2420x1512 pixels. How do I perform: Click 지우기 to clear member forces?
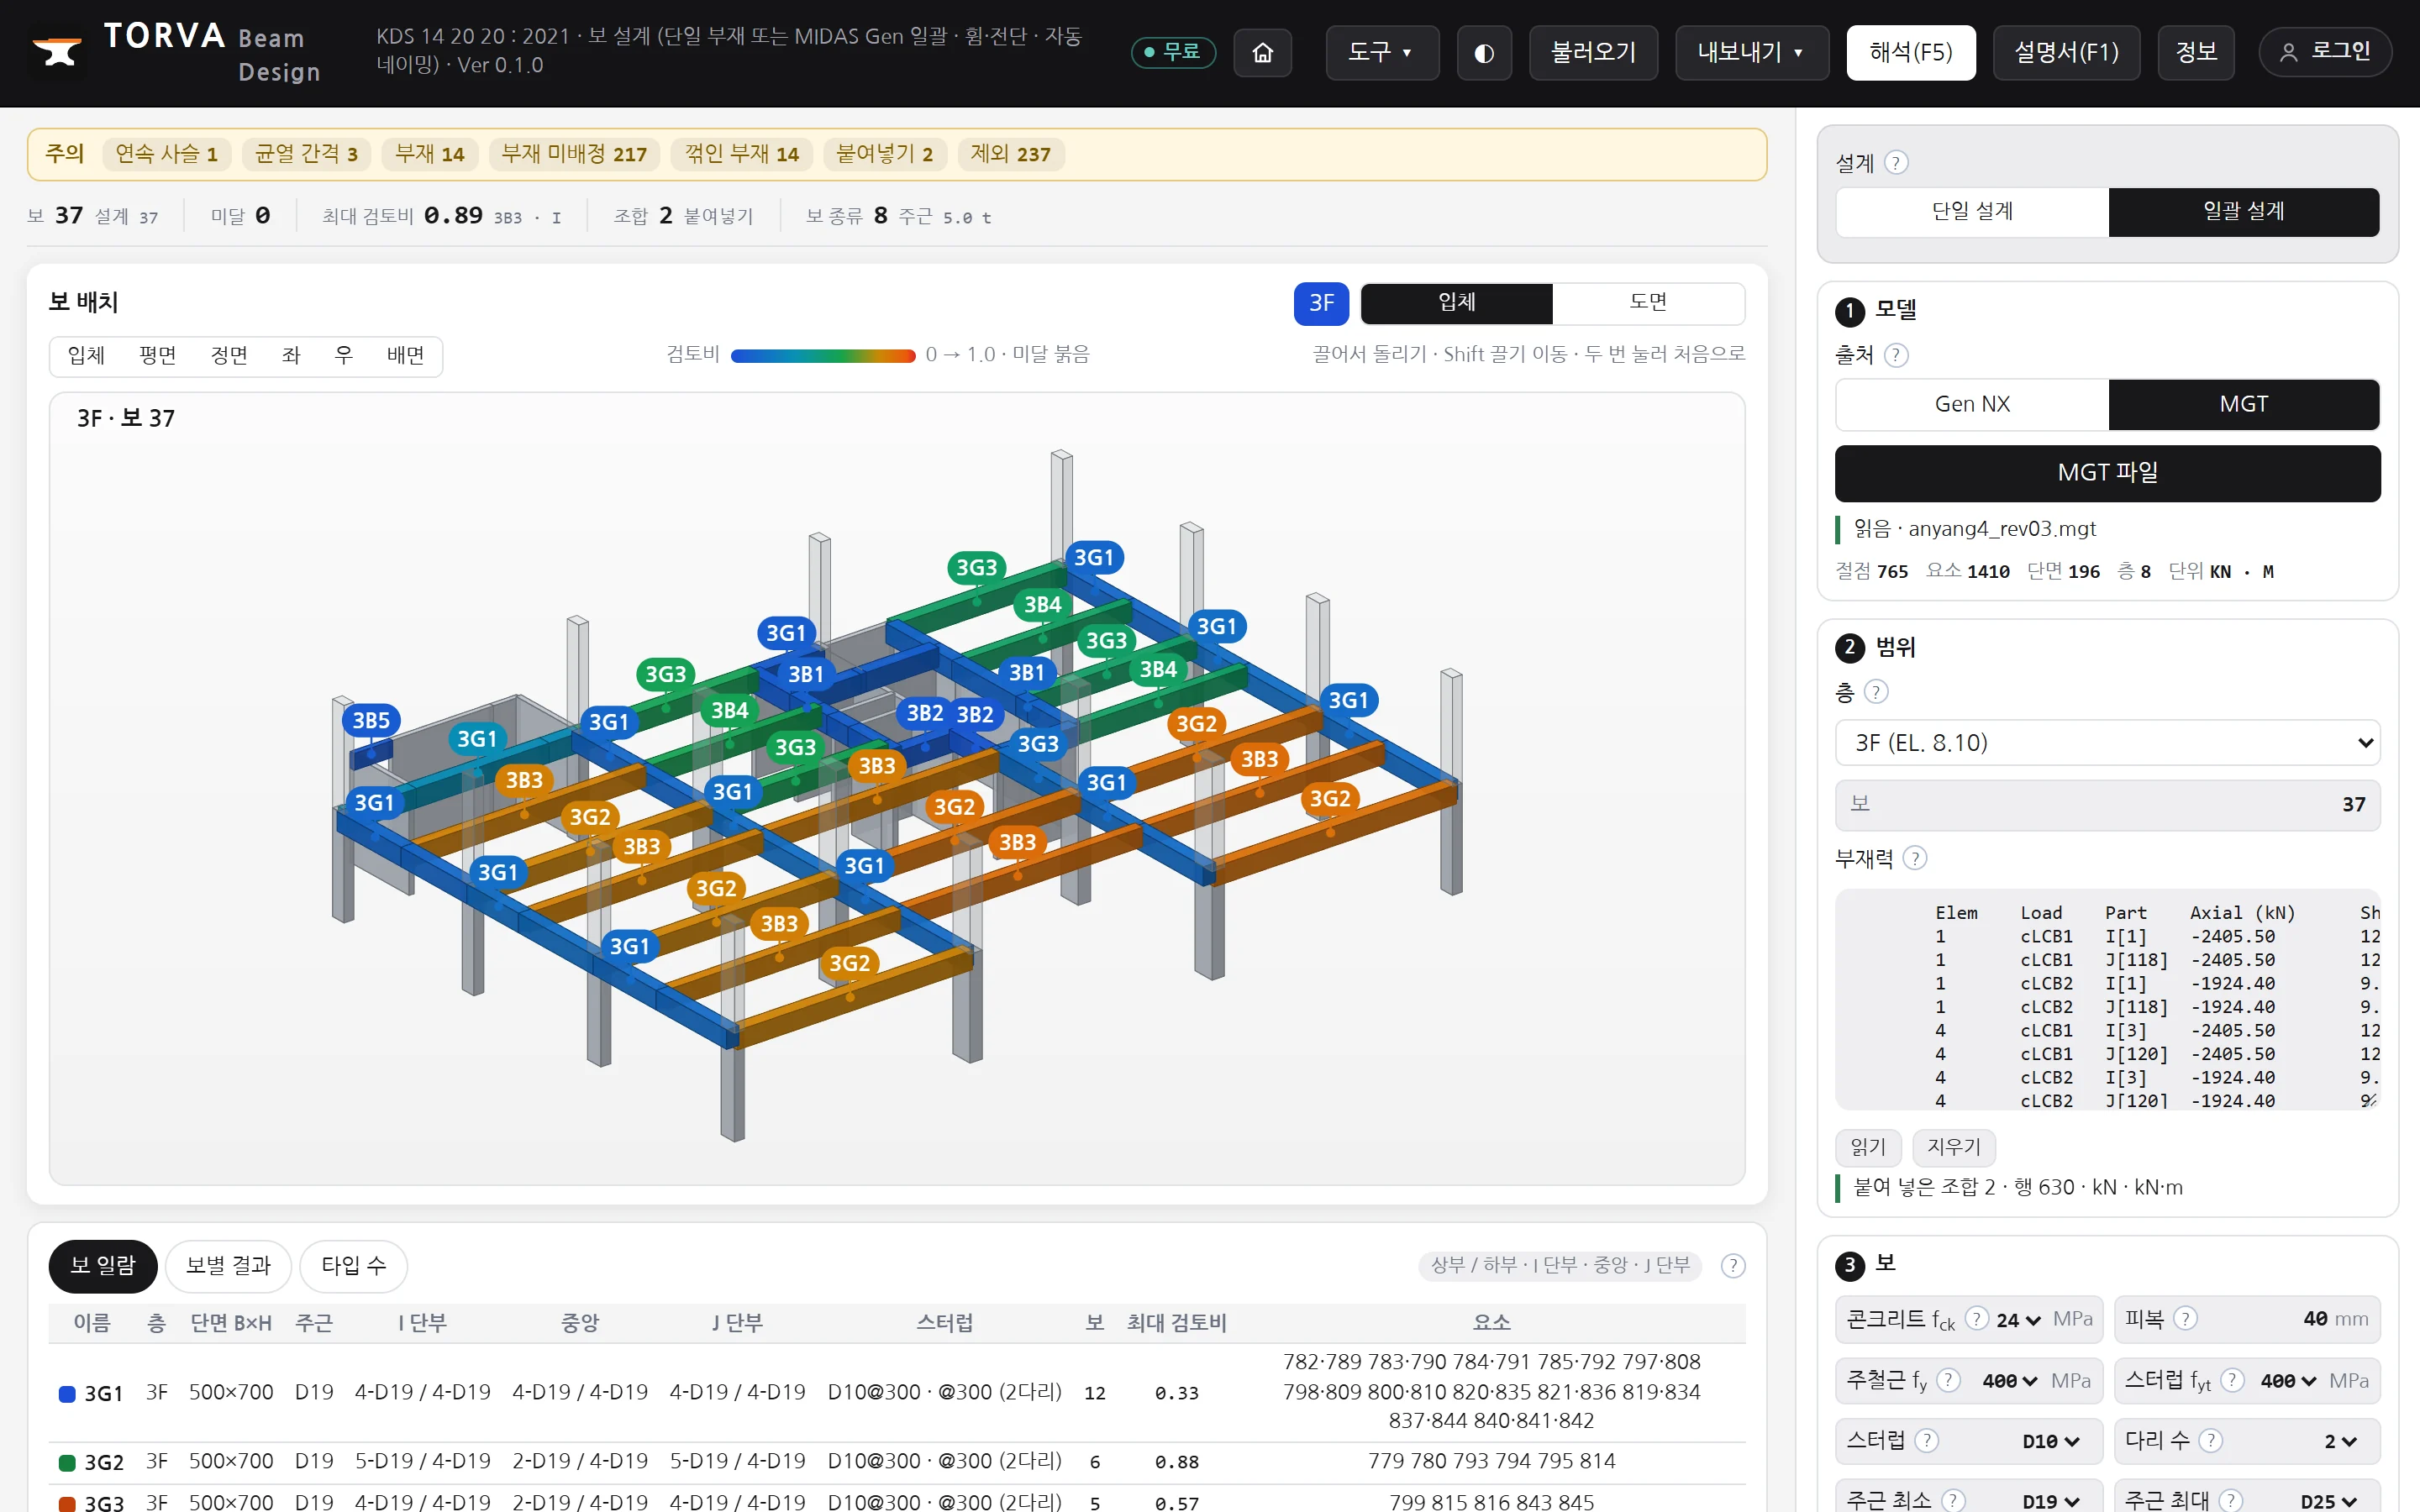click(x=1954, y=1147)
